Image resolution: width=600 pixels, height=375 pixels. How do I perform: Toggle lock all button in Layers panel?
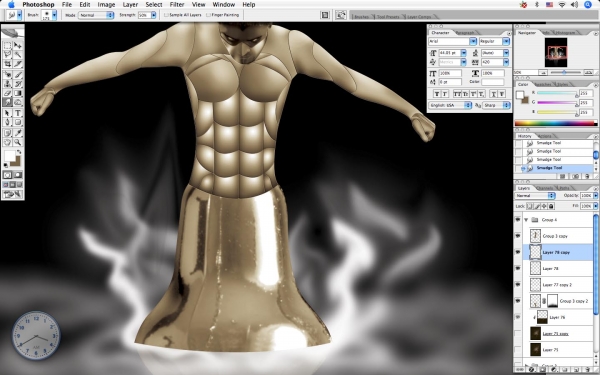click(x=551, y=206)
